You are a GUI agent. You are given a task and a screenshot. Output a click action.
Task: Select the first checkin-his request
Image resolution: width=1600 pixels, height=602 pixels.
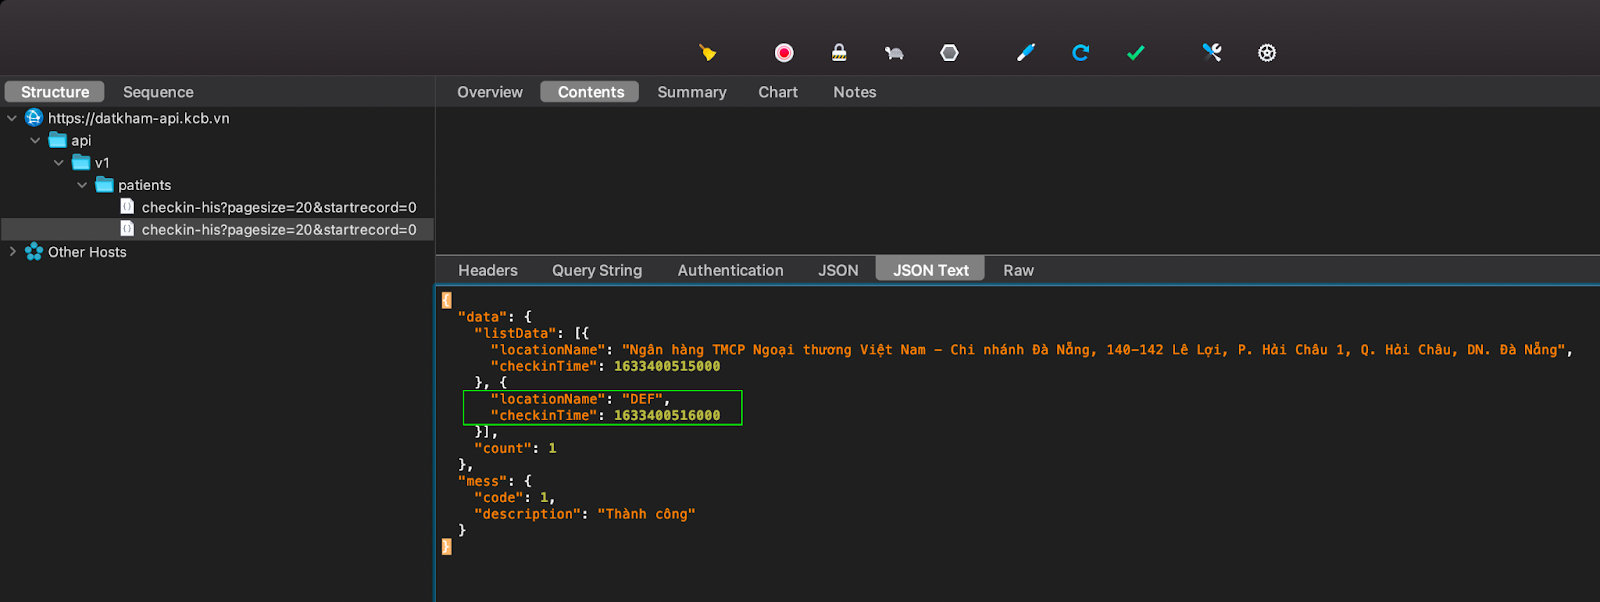pos(279,207)
